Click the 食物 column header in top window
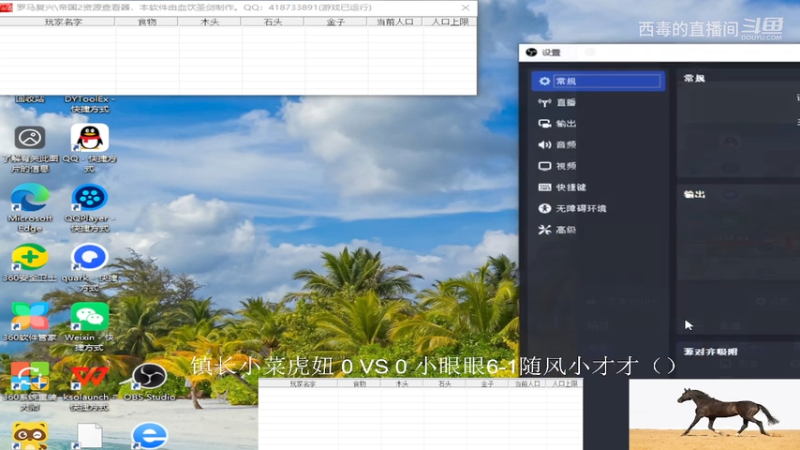This screenshot has width=800, height=450. [x=147, y=22]
